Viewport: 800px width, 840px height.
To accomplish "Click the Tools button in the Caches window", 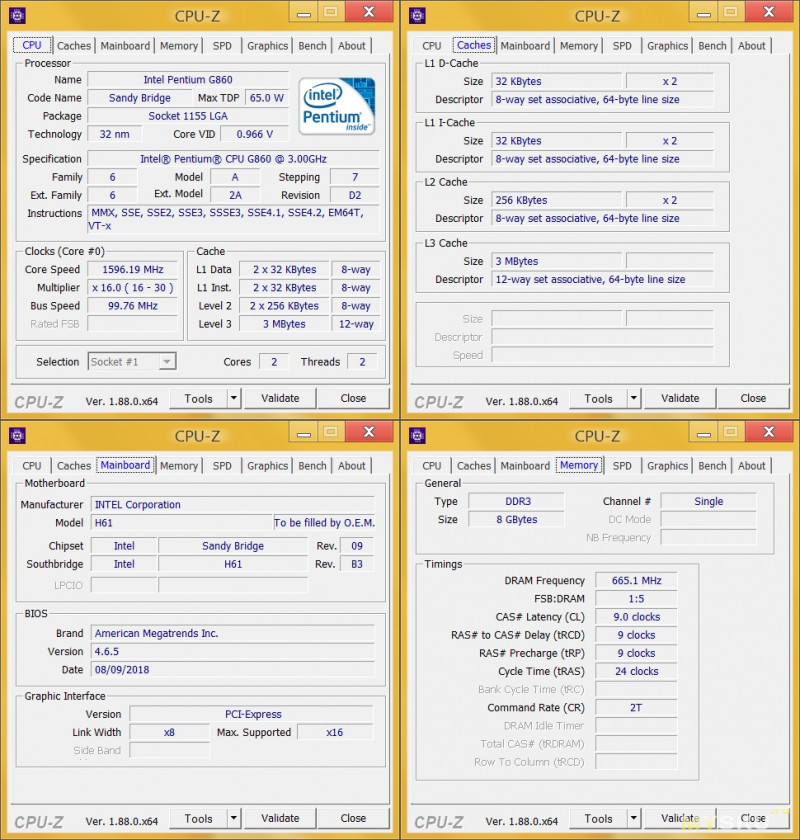I will [x=599, y=399].
